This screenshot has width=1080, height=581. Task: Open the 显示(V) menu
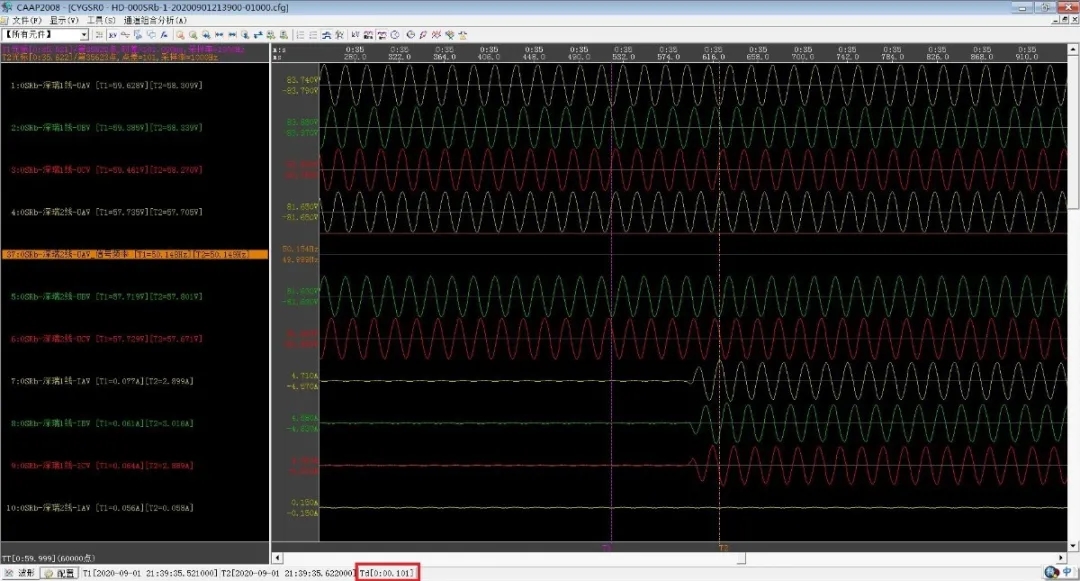(x=65, y=20)
